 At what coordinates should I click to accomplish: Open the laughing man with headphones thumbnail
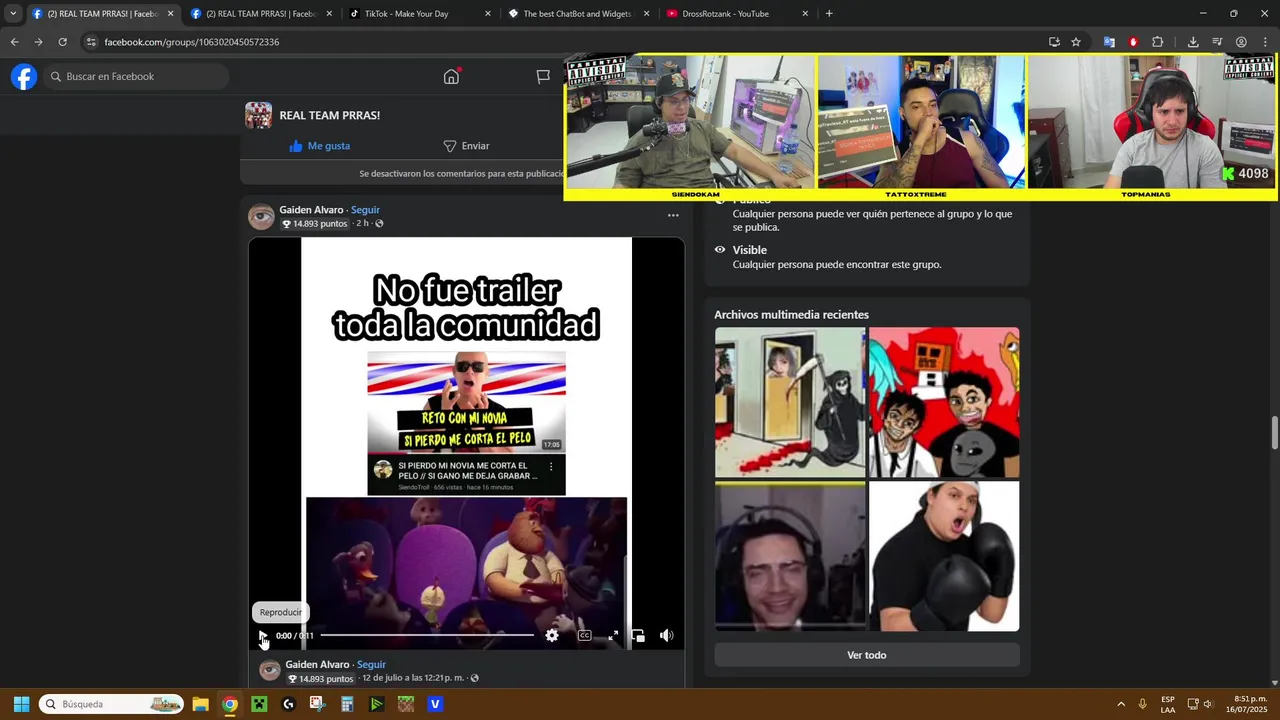tap(790, 556)
